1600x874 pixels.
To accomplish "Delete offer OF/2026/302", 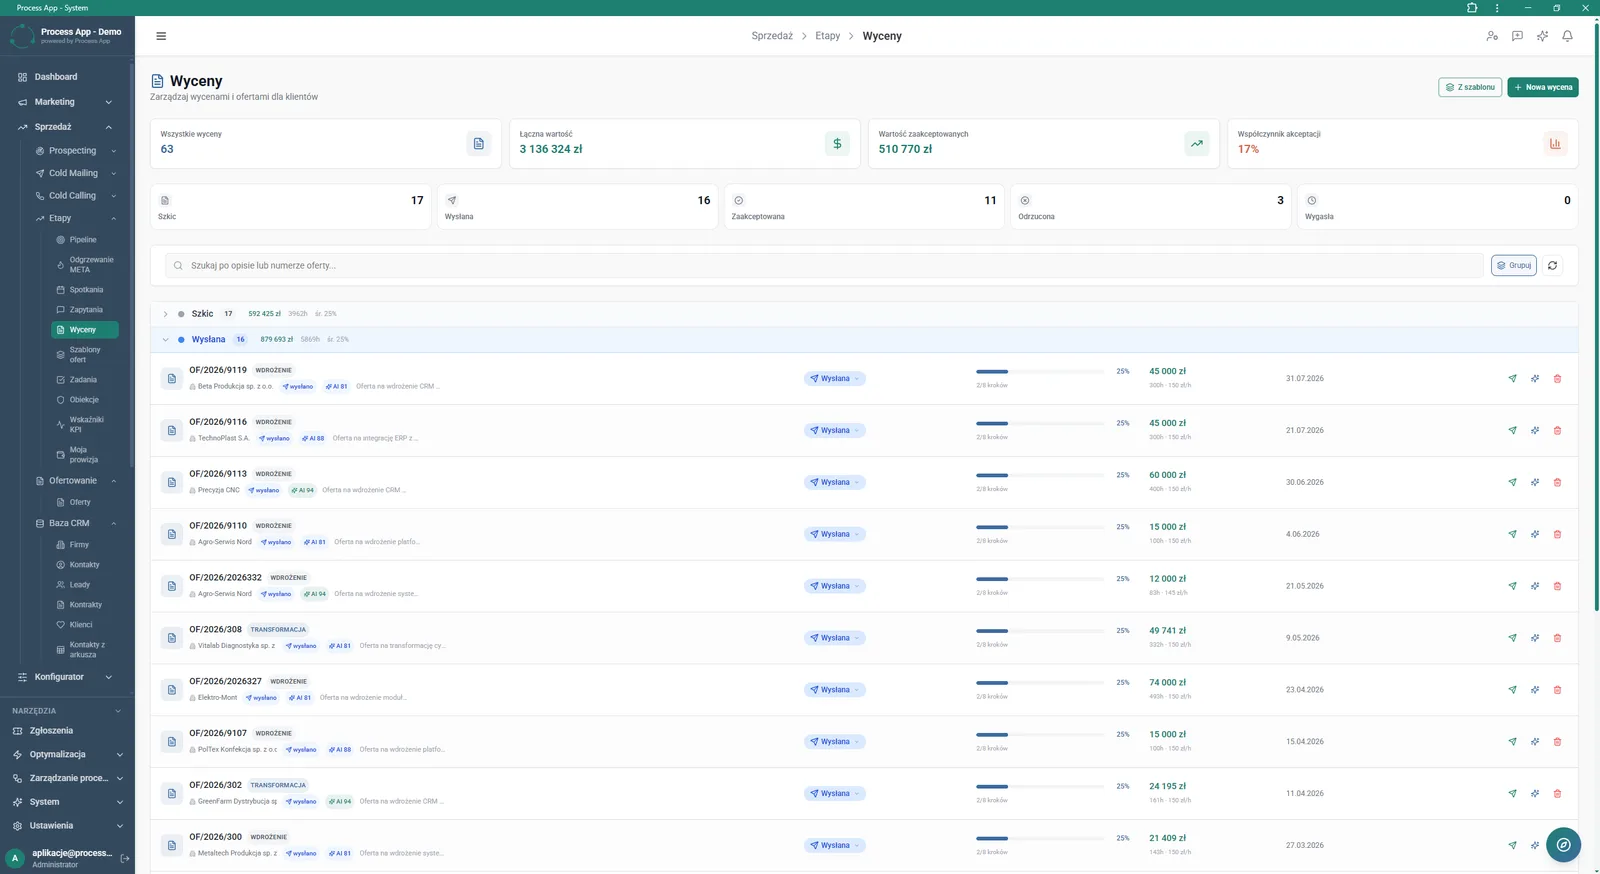I will click(x=1557, y=794).
